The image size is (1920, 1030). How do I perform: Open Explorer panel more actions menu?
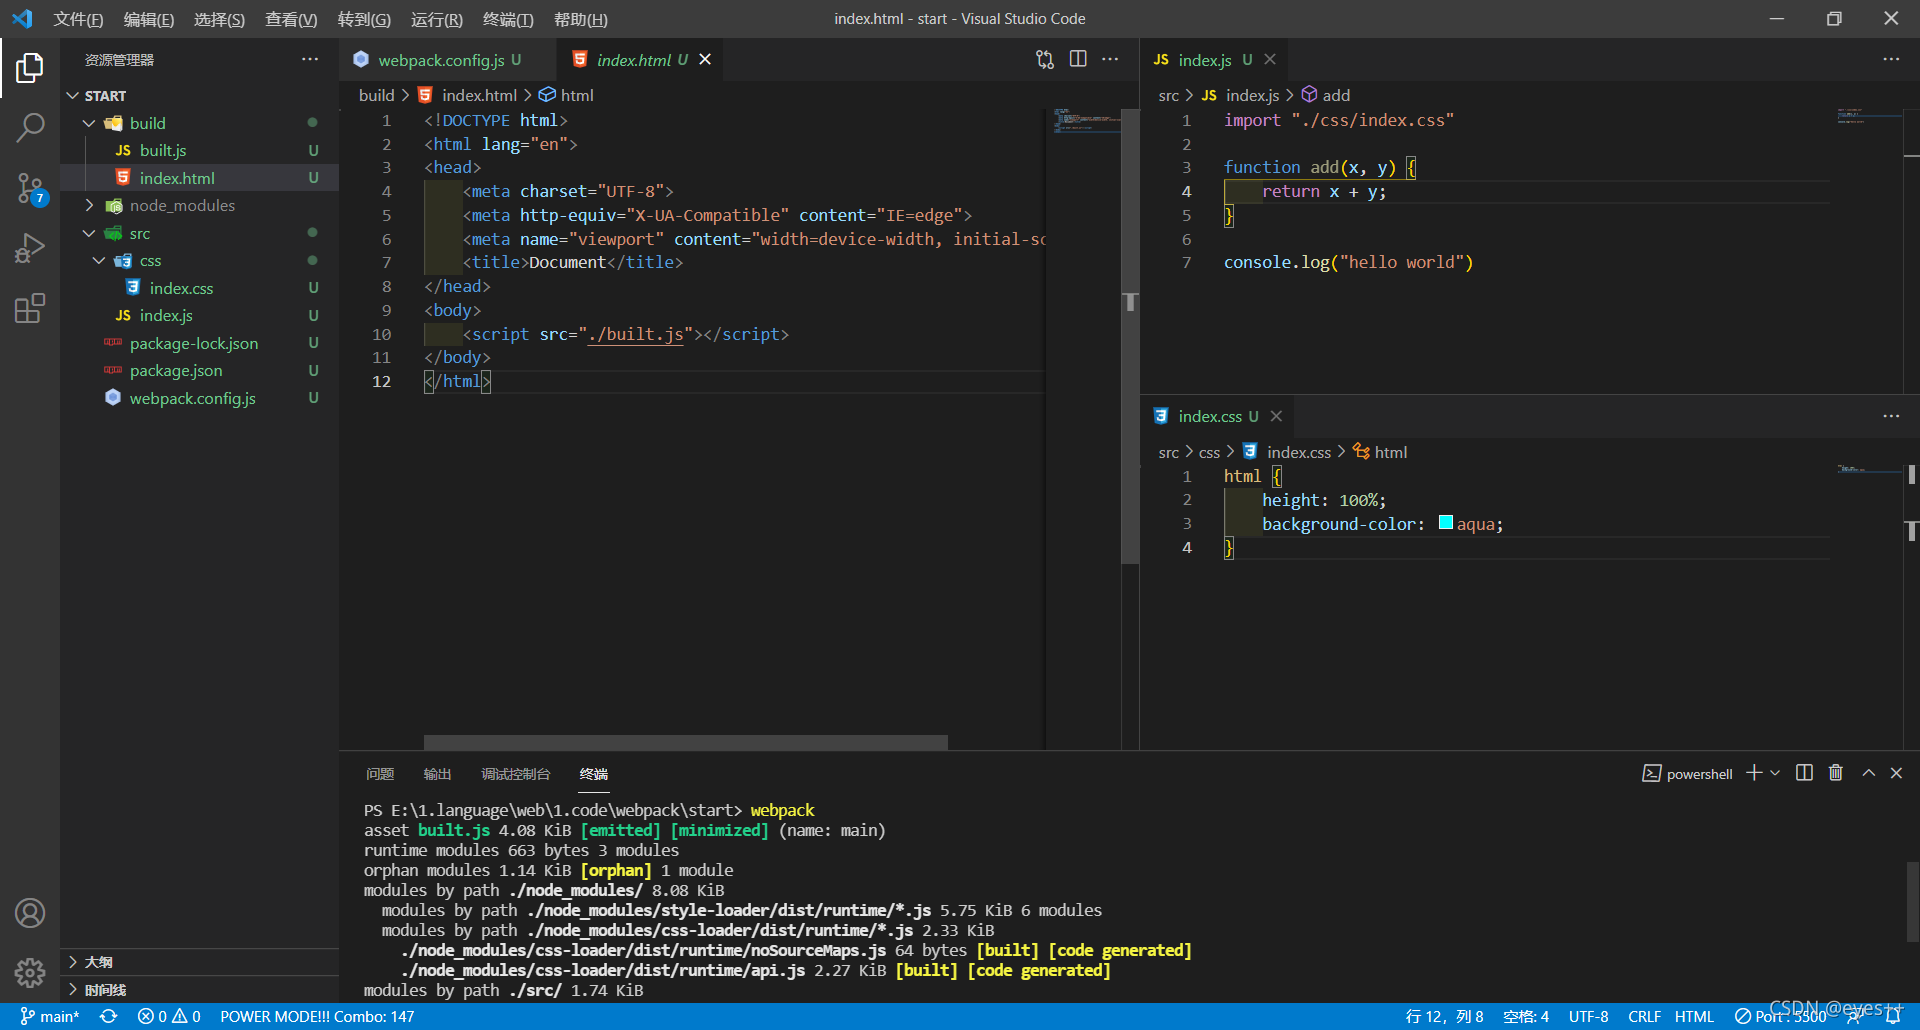[x=310, y=60]
